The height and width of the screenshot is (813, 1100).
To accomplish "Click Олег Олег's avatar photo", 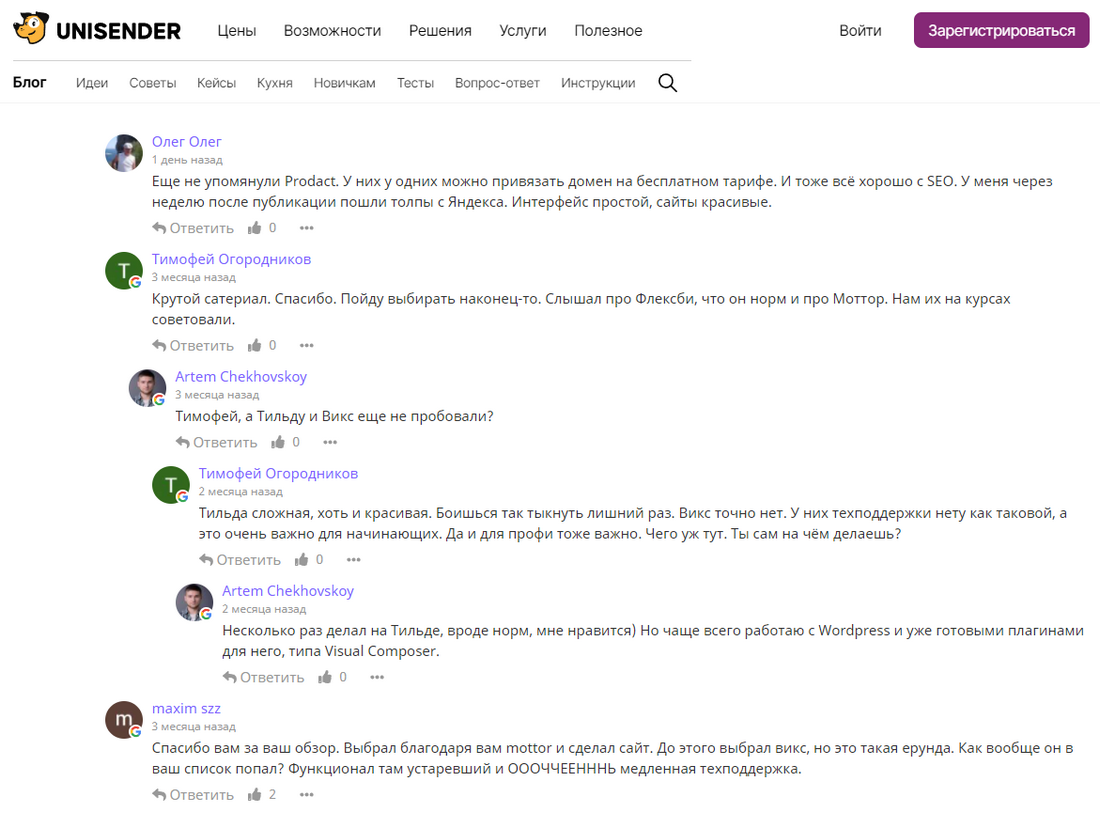I will pos(124,153).
